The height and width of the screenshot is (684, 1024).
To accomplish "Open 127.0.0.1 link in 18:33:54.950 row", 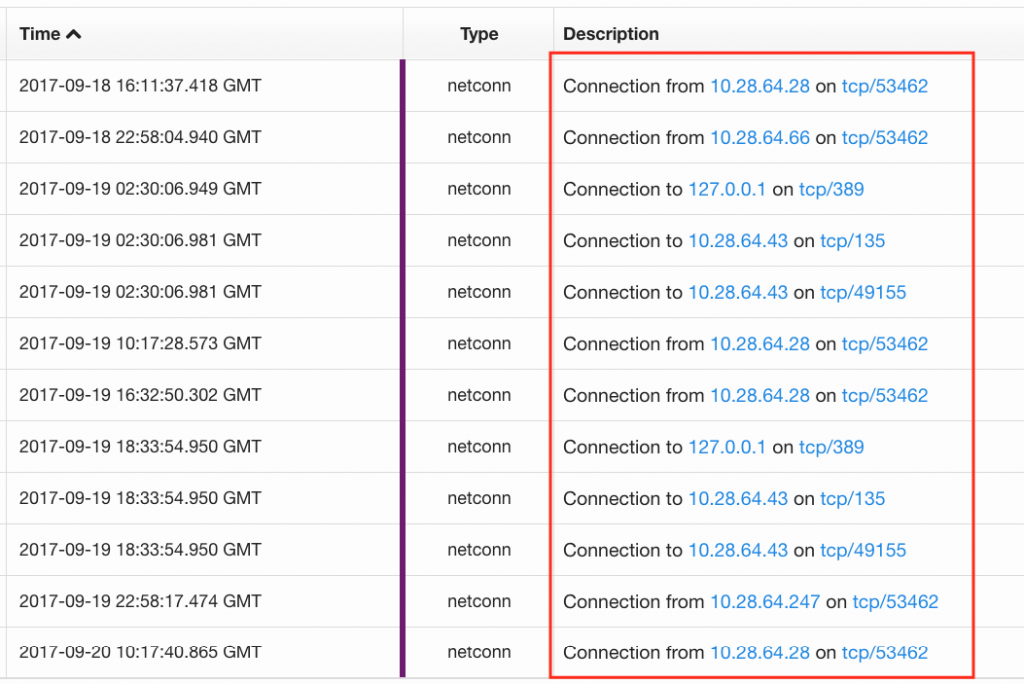I will 726,447.
